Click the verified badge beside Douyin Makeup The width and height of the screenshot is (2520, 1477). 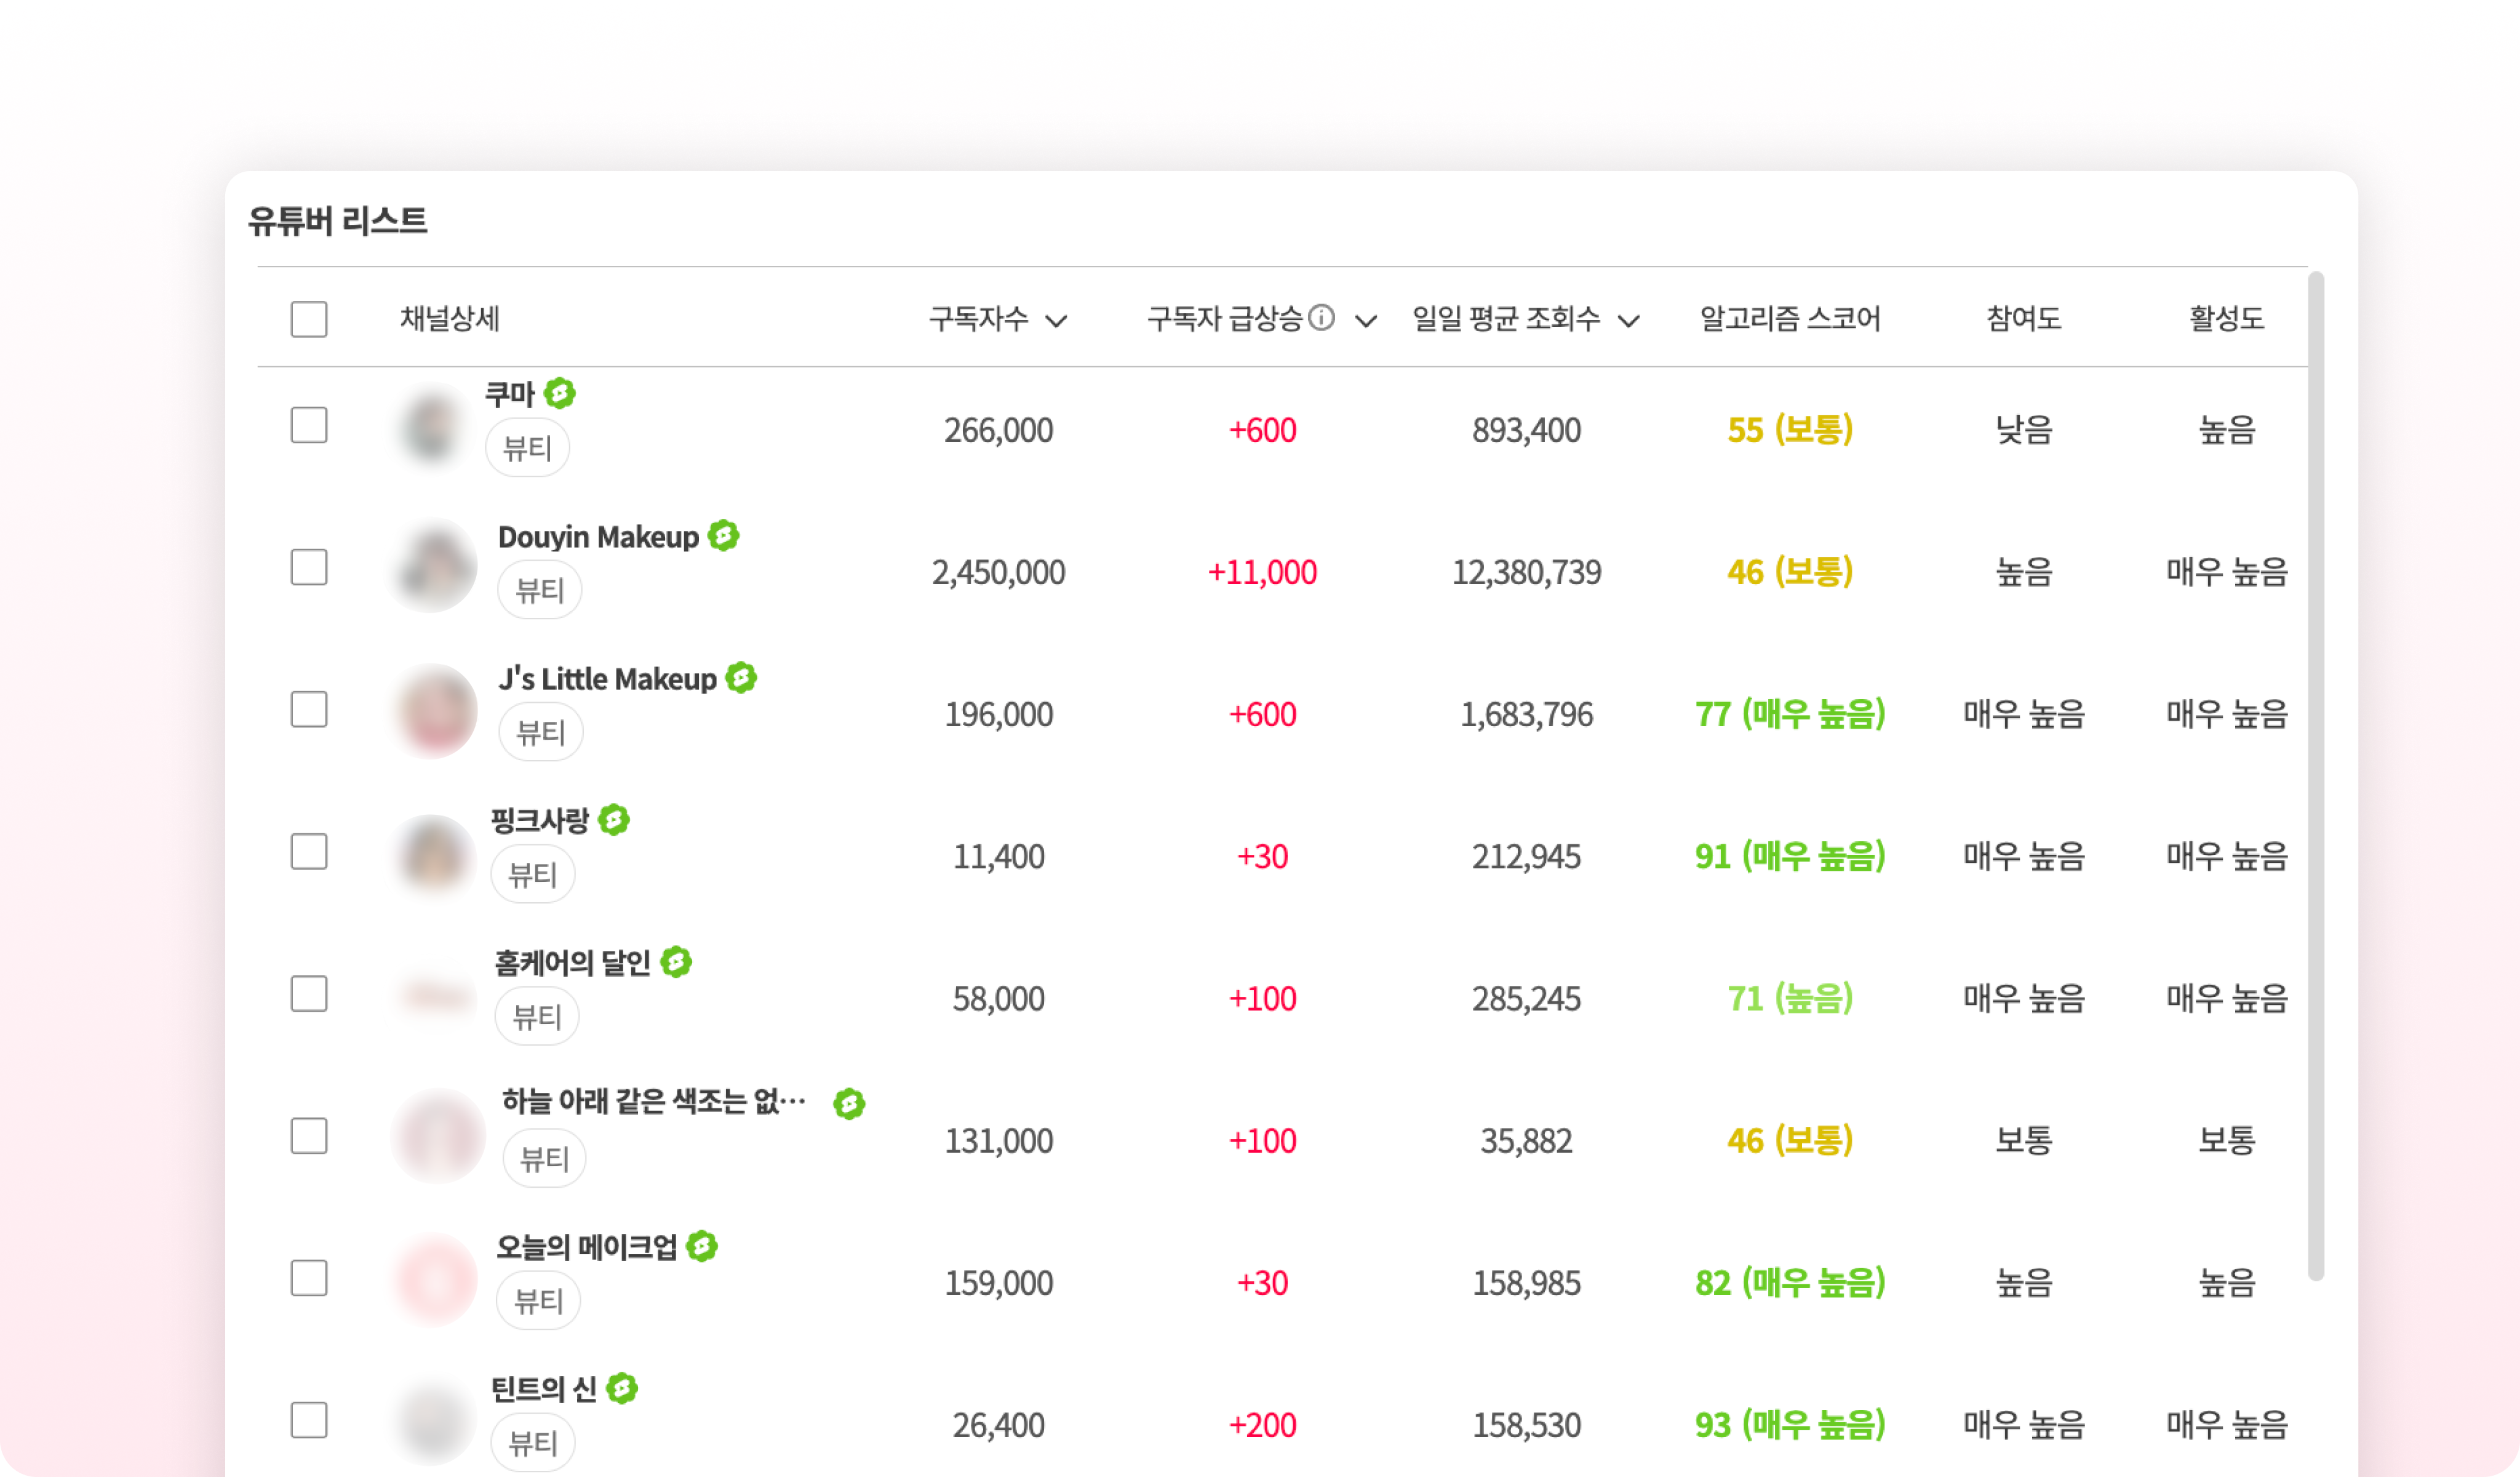coord(723,536)
